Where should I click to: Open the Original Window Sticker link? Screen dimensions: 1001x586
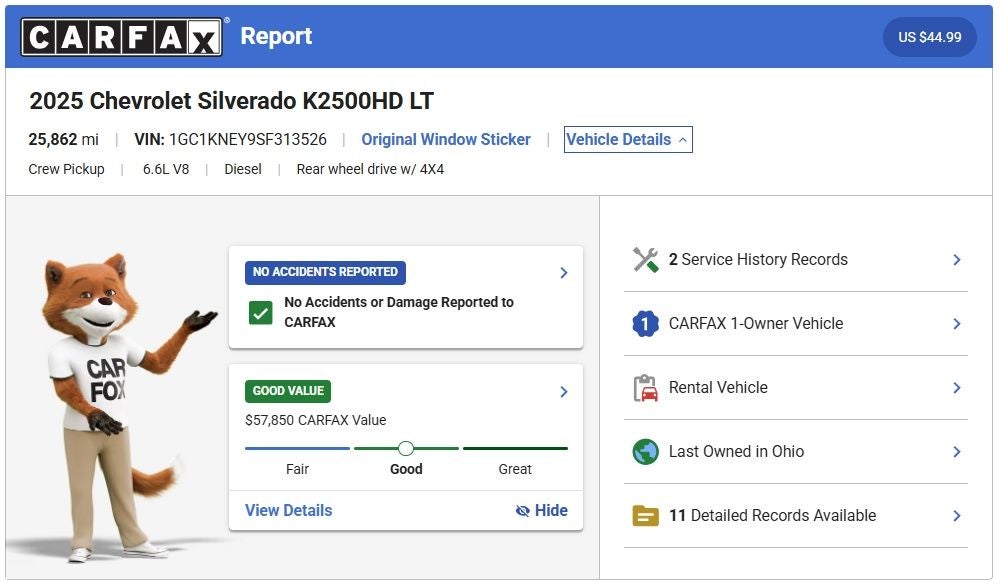coord(446,140)
